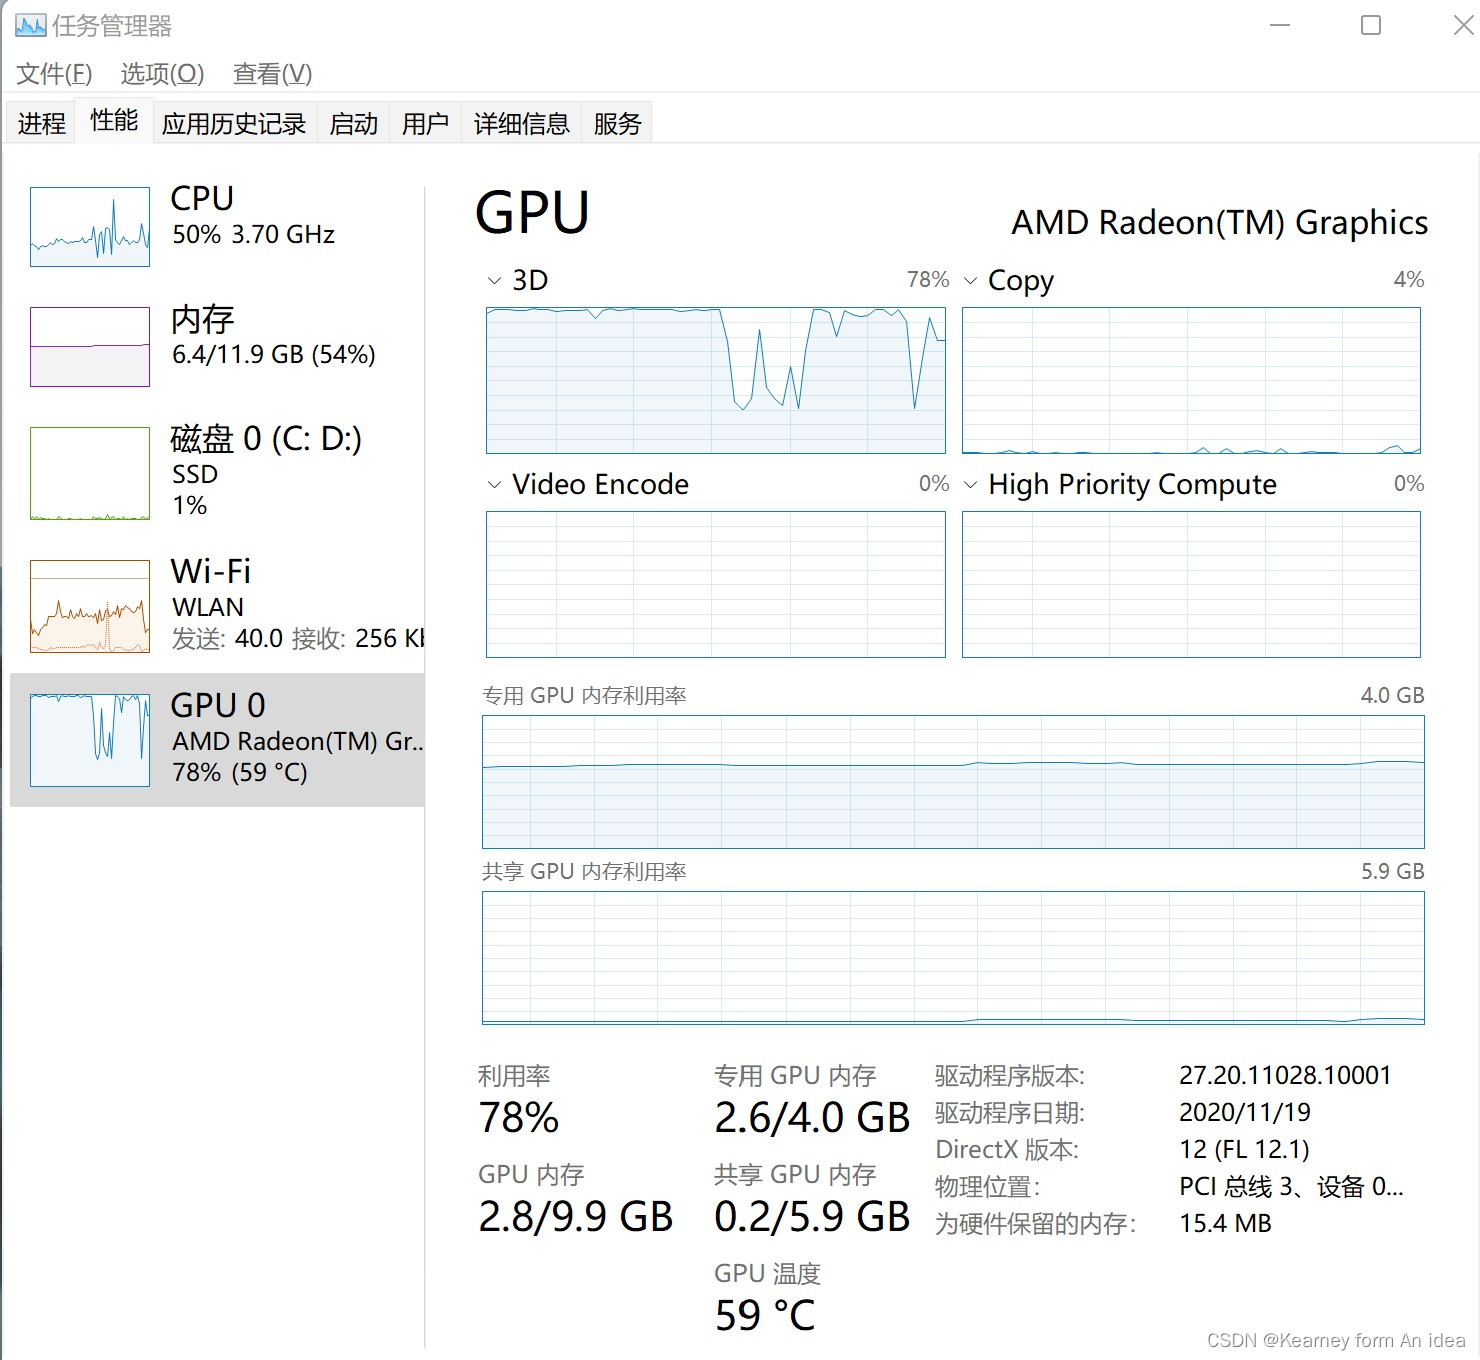Click the PCI 总线 3 physical location value
The width and height of the screenshot is (1480, 1360).
1291,1187
